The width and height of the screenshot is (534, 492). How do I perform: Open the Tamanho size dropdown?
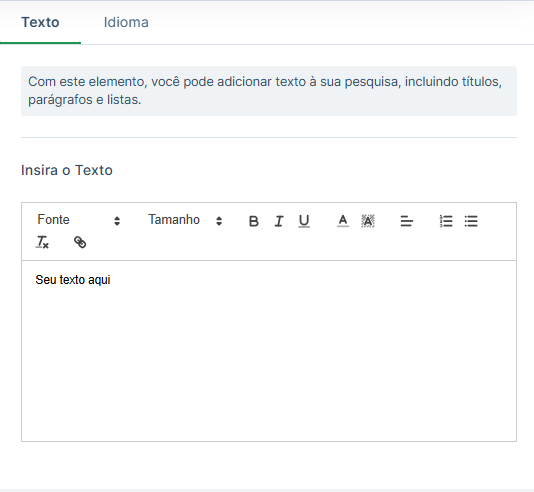(x=186, y=220)
